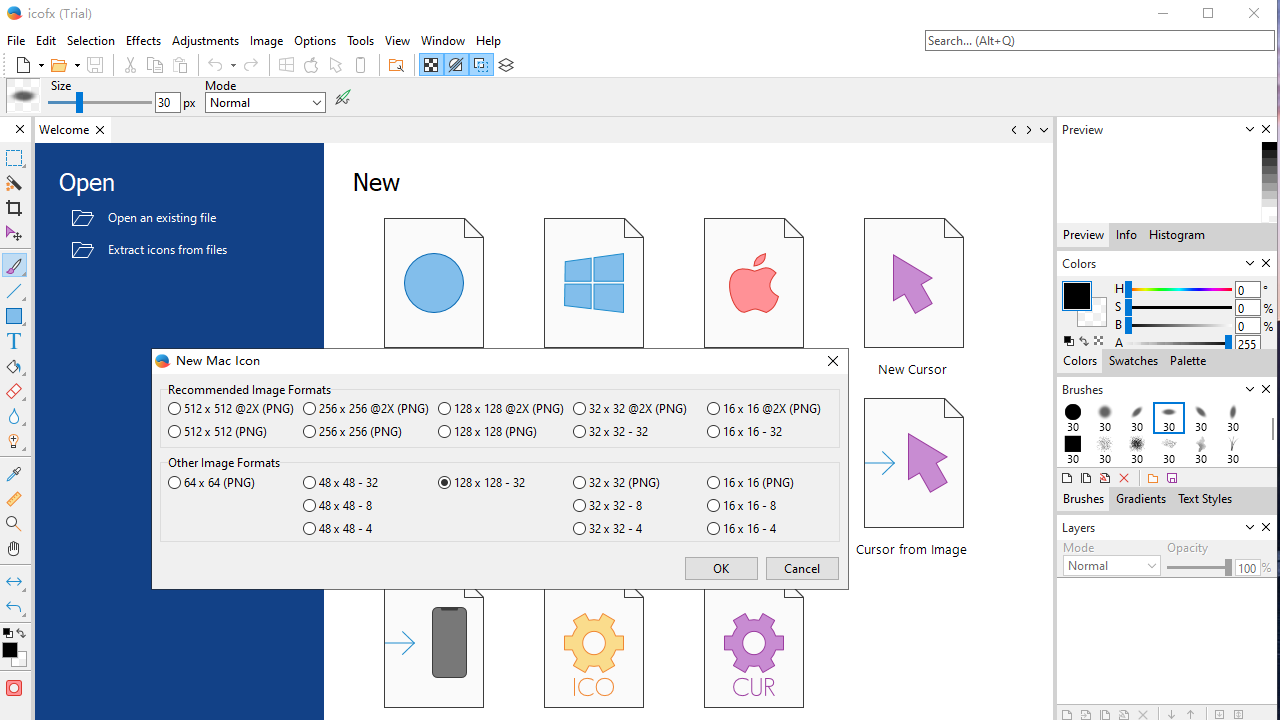The image size is (1280, 720).
Task: Select the 512 x 512 @2X (PNG) format
Action: click(x=175, y=409)
